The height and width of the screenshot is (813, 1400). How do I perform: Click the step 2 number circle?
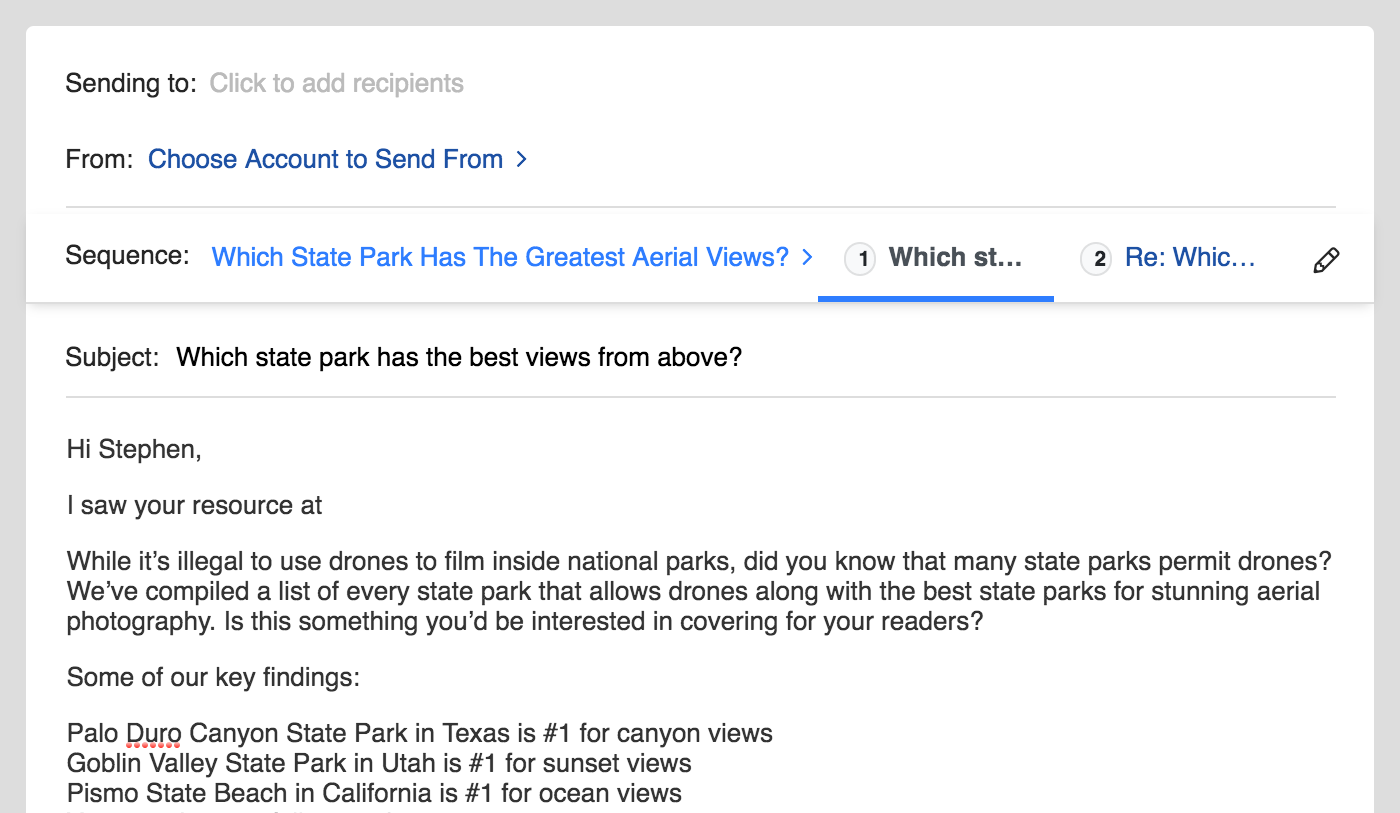[x=1096, y=259]
